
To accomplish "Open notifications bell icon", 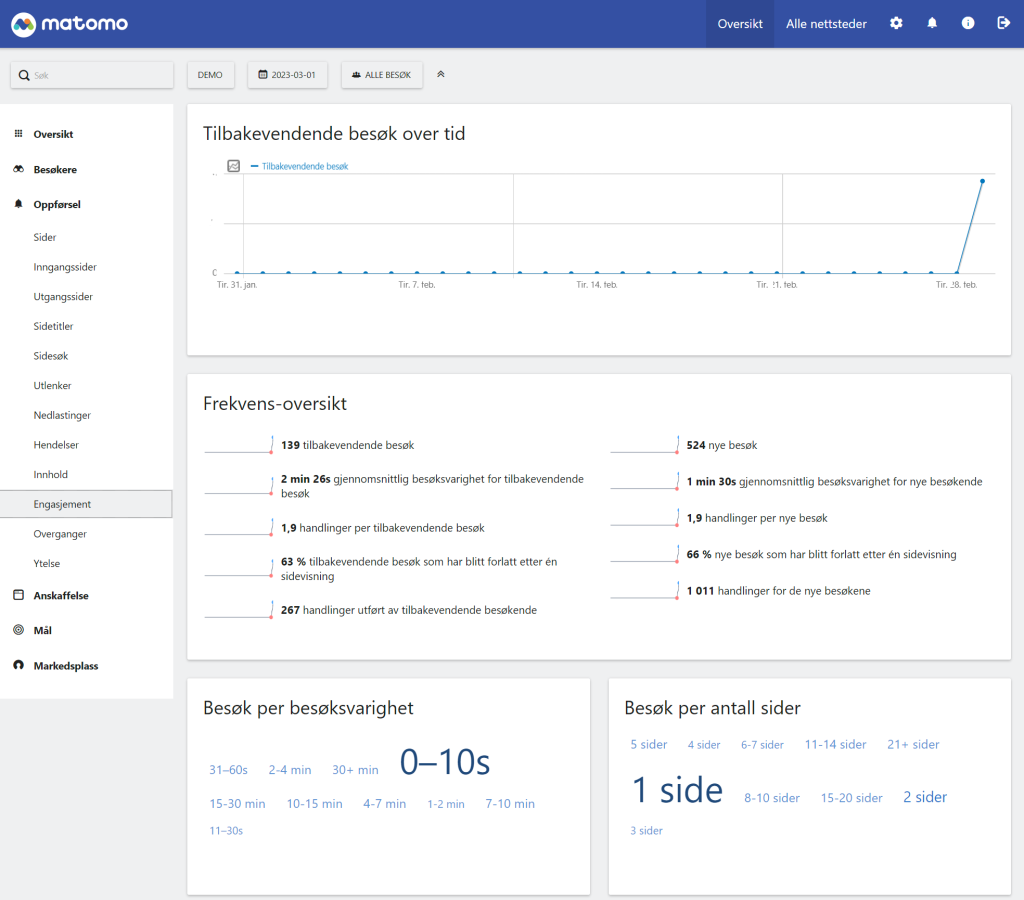I will tap(932, 23).
